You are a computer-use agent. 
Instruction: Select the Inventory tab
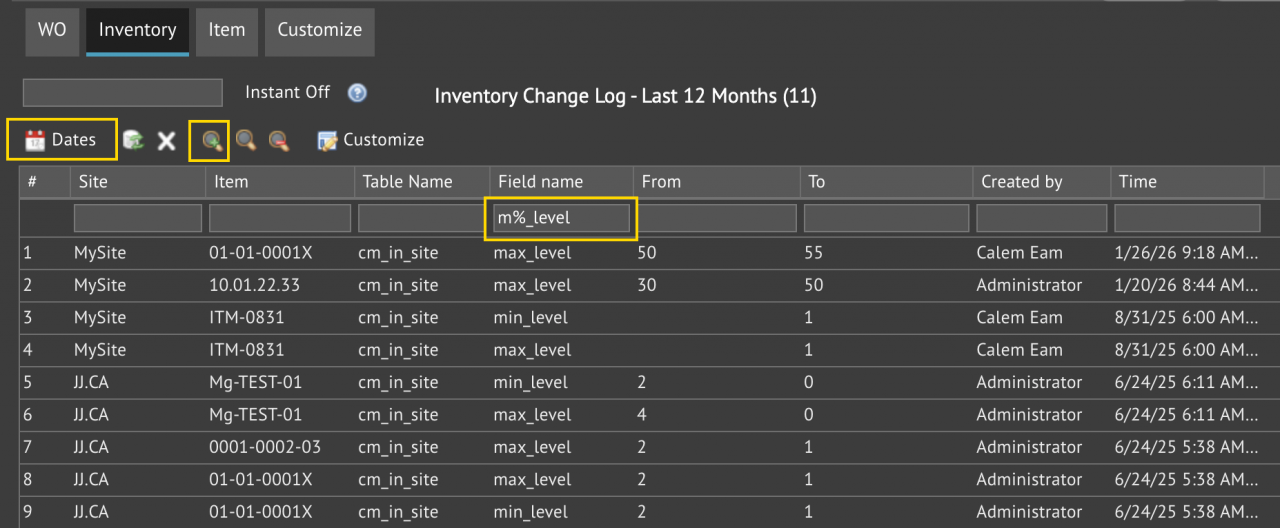coord(137,31)
